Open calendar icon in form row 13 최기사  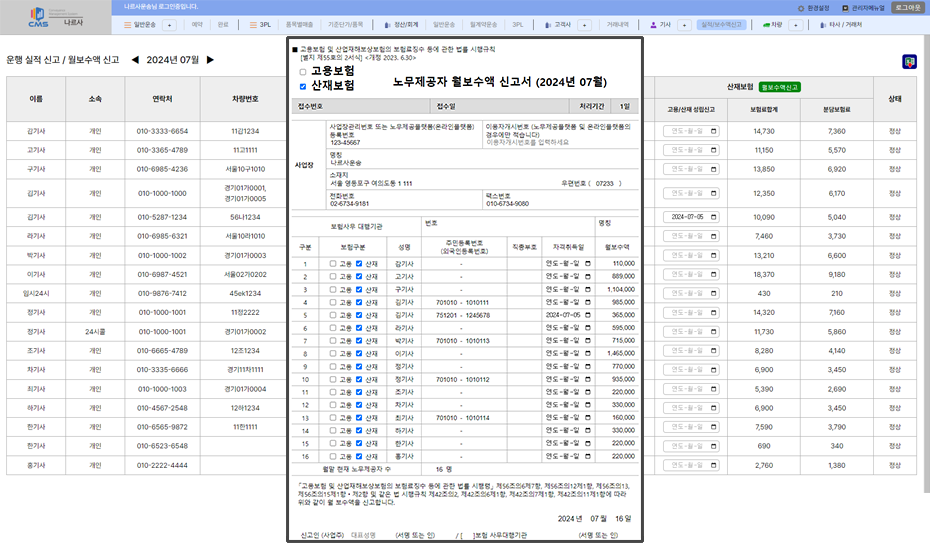coord(588,418)
